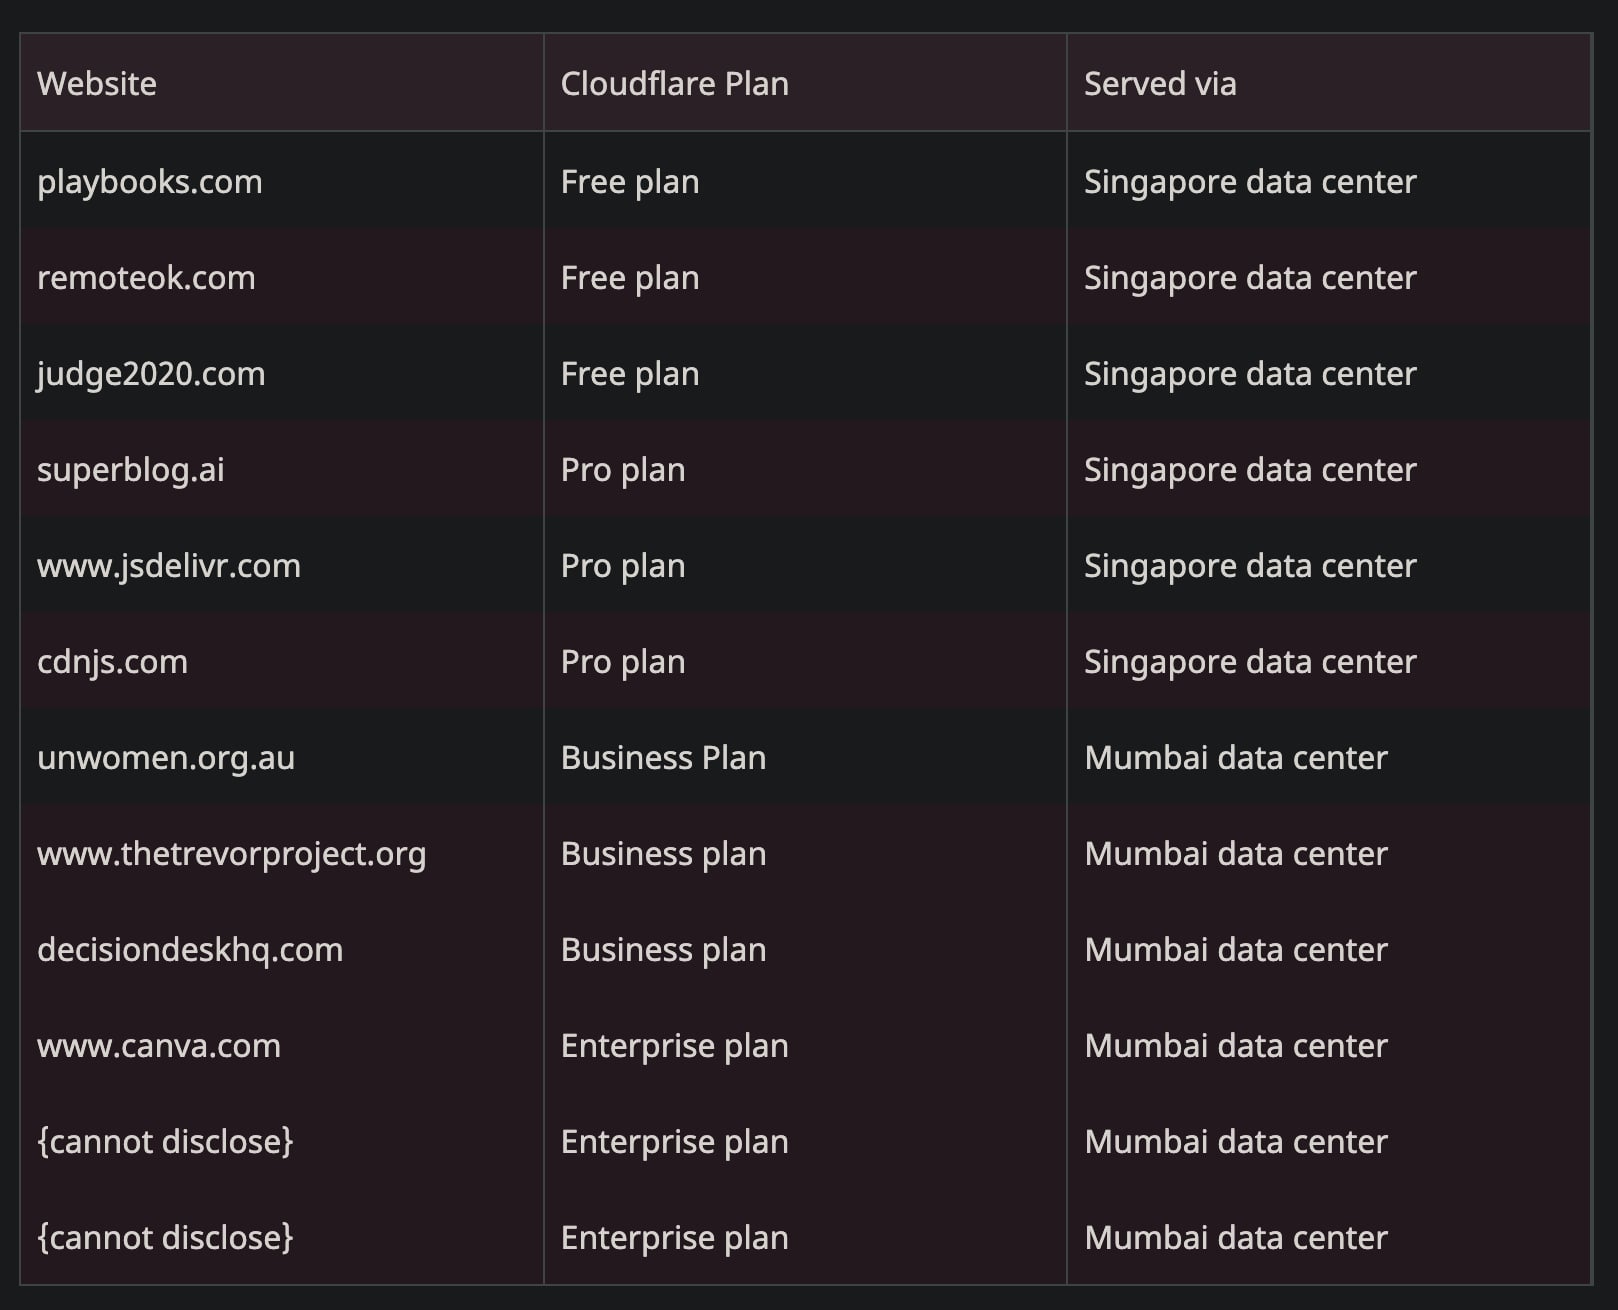Click decisiondeskhq.com in the Website column
Viewport: 1618px width, 1310px height.
[x=190, y=950]
